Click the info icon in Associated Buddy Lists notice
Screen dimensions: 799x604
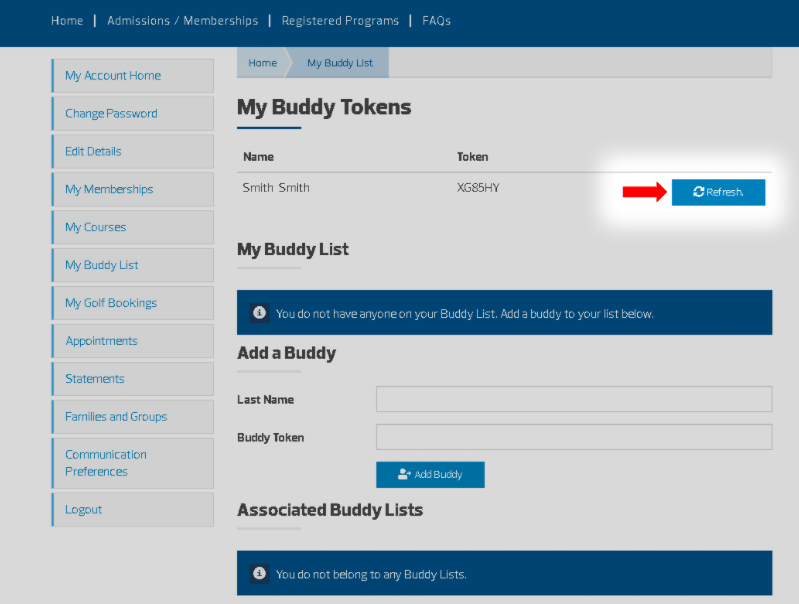point(259,574)
